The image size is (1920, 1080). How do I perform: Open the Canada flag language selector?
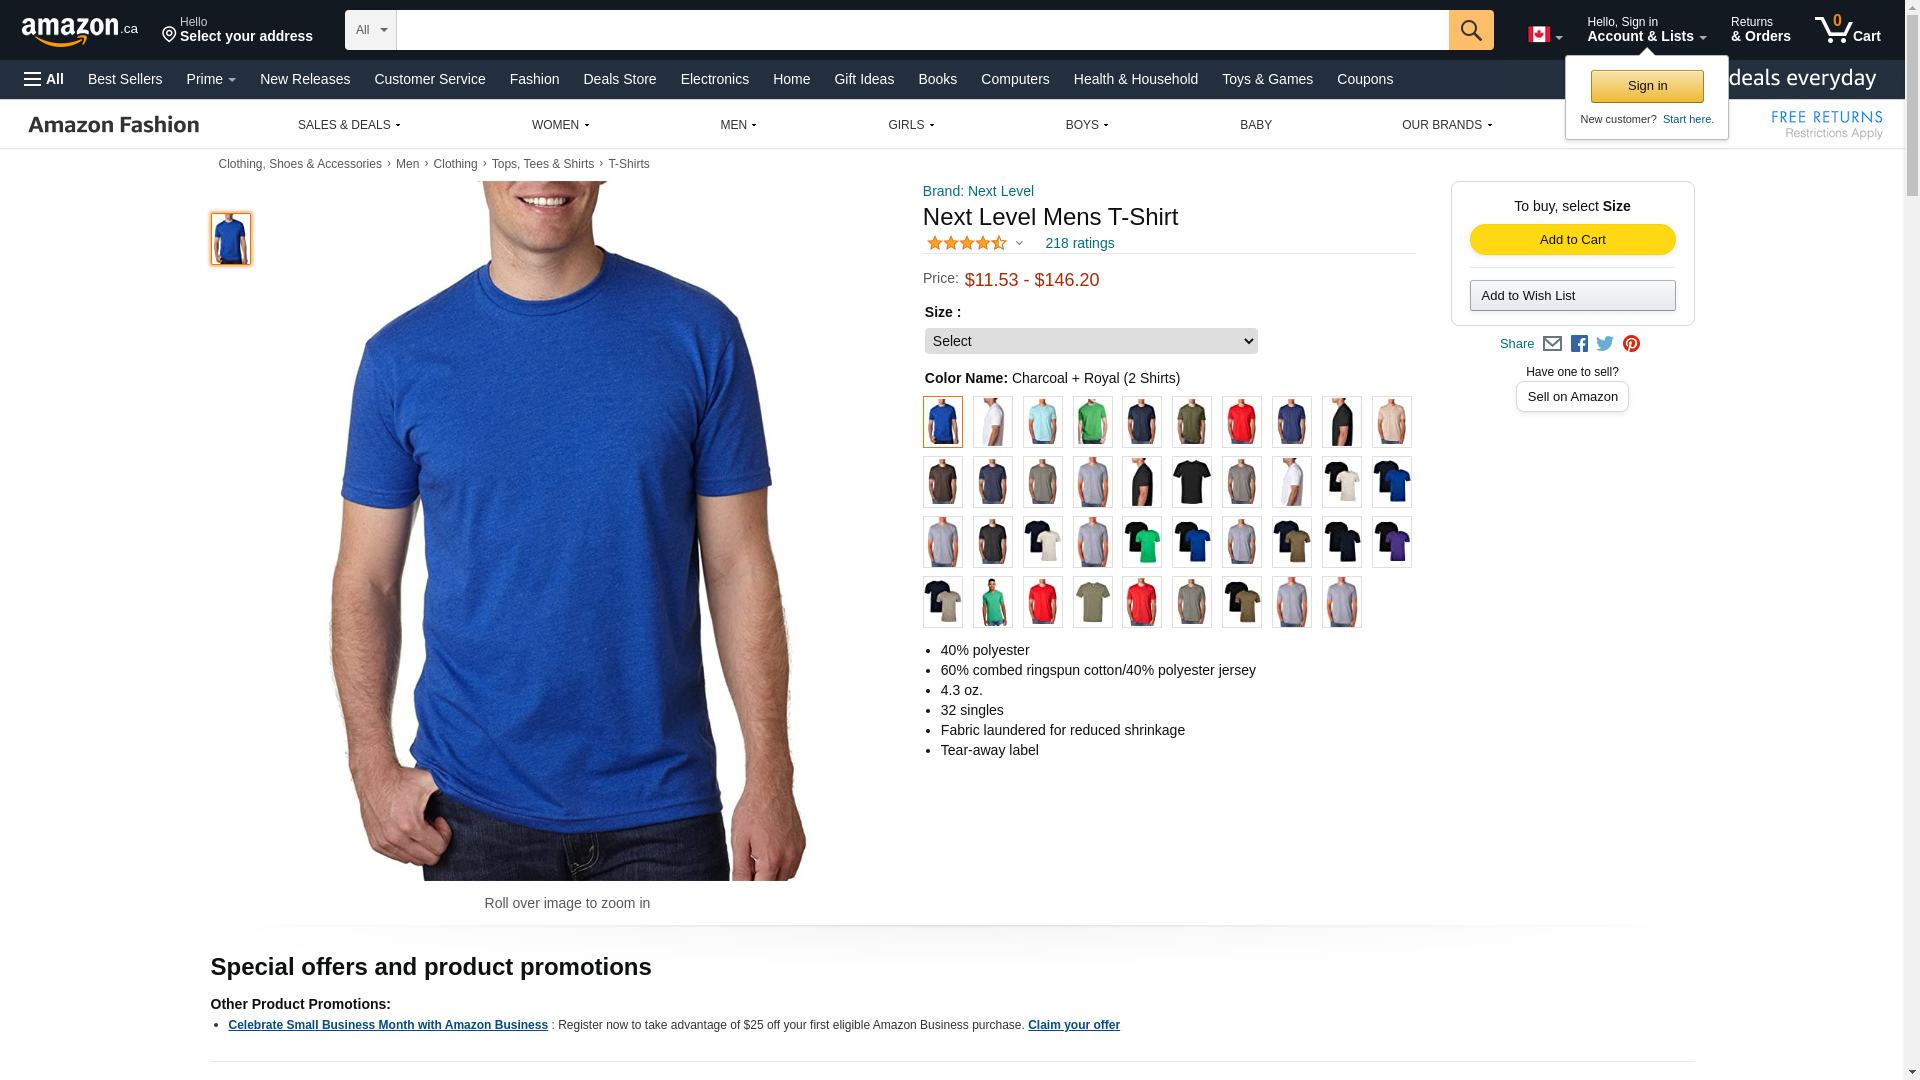point(1545,35)
